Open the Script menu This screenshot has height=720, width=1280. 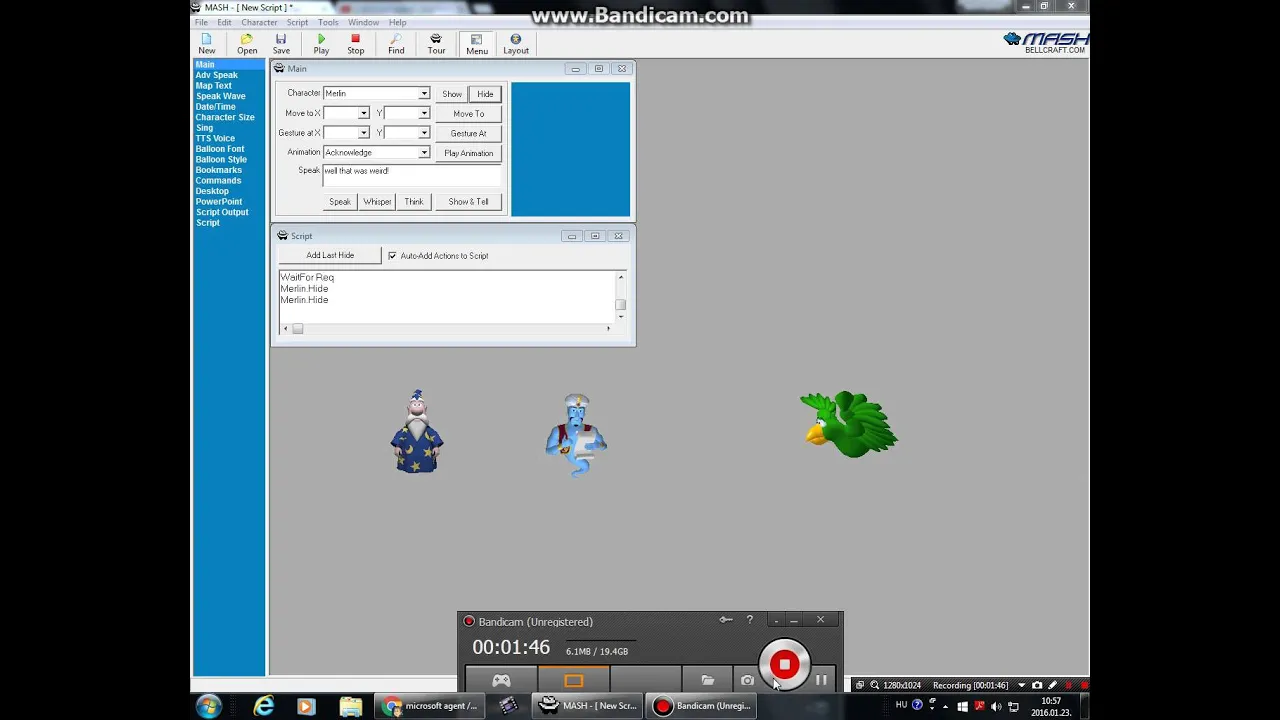tap(297, 22)
